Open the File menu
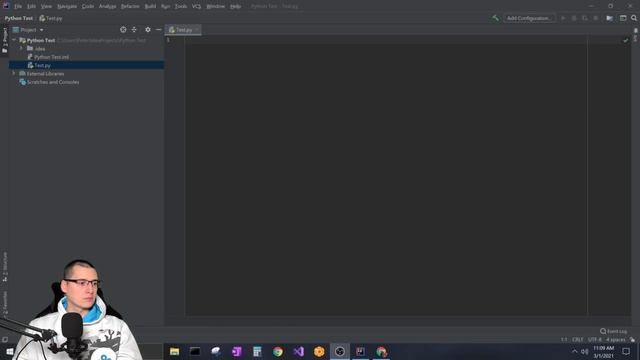This screenshot has width=640, height=360. [18, 7]
